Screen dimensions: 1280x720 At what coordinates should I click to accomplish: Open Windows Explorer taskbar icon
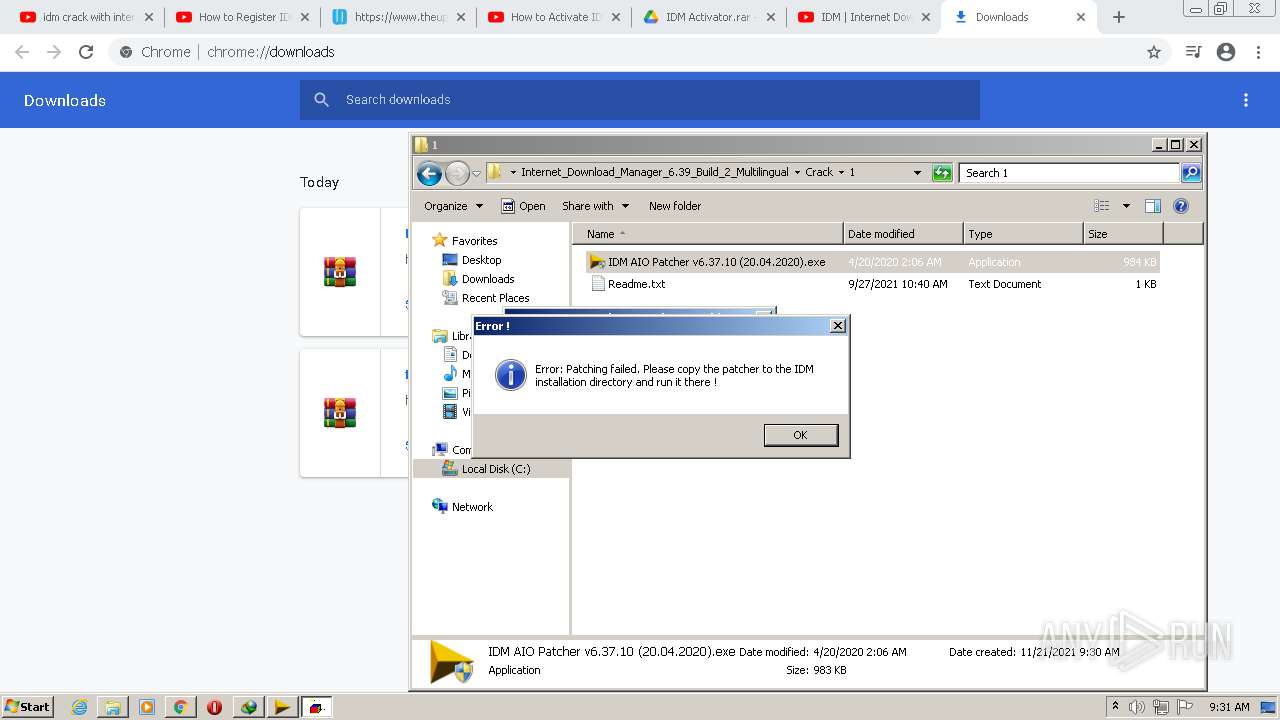(x=113, y=707)
